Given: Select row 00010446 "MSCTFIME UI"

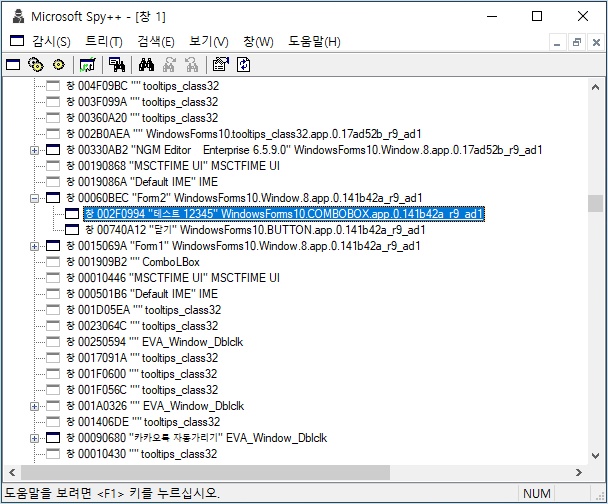Looking at the screenshot, I should pos(173,278).
